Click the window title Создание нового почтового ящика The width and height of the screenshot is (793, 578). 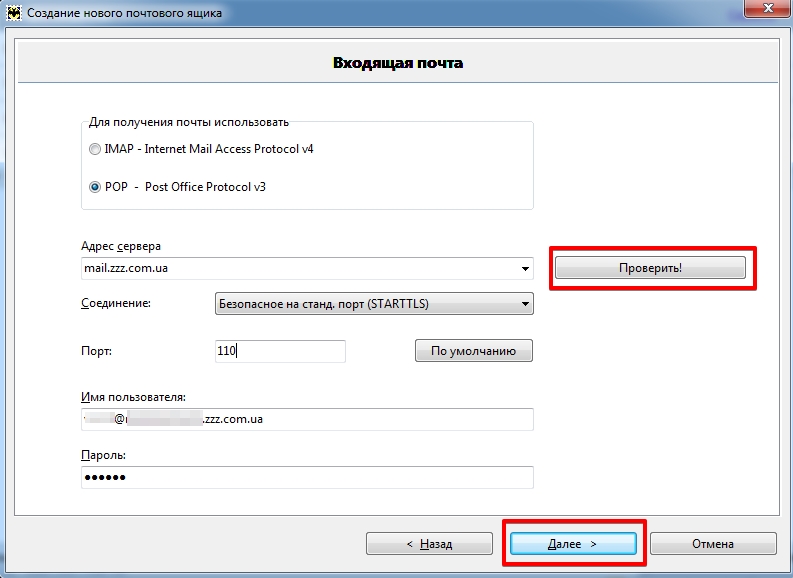coord(124,13)
